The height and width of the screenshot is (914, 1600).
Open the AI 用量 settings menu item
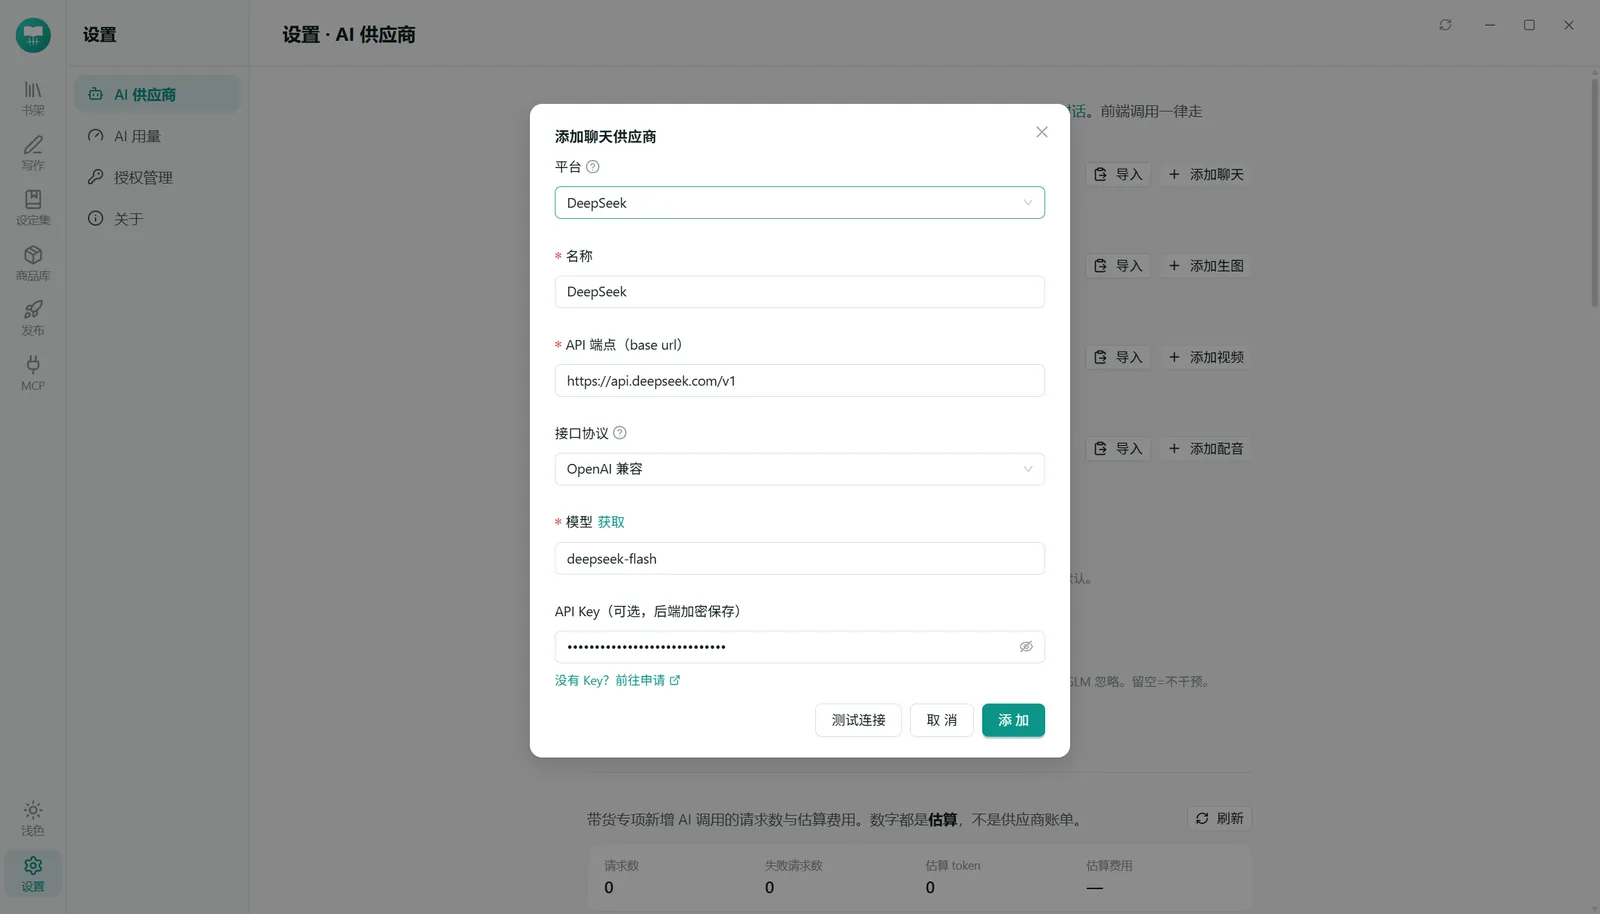157,136
